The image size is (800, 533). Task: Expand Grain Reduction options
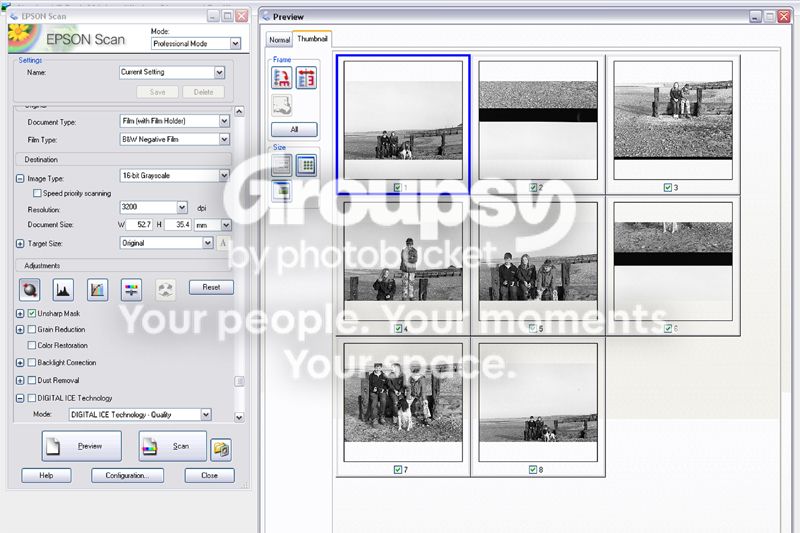(x=20, y=330)
